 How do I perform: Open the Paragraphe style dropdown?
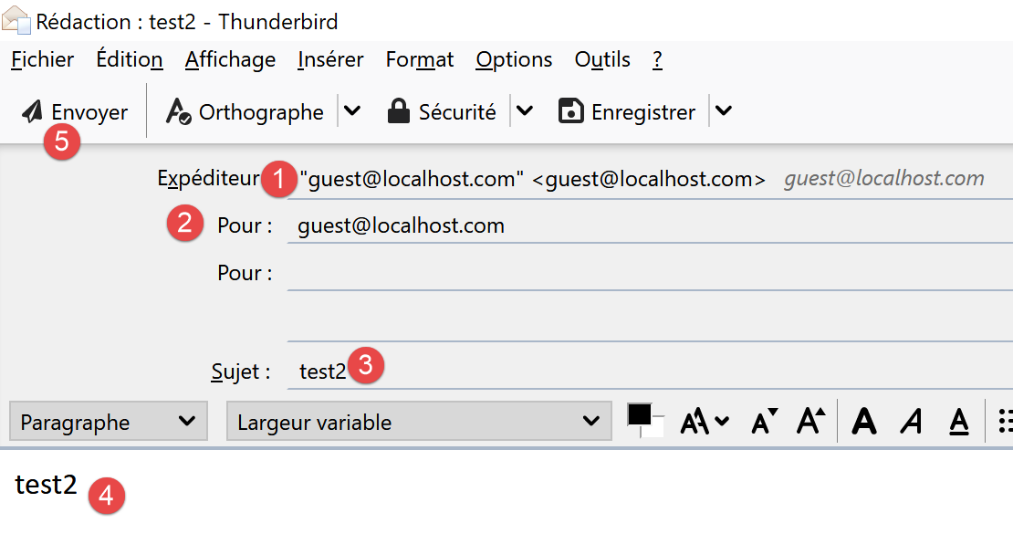108,422
